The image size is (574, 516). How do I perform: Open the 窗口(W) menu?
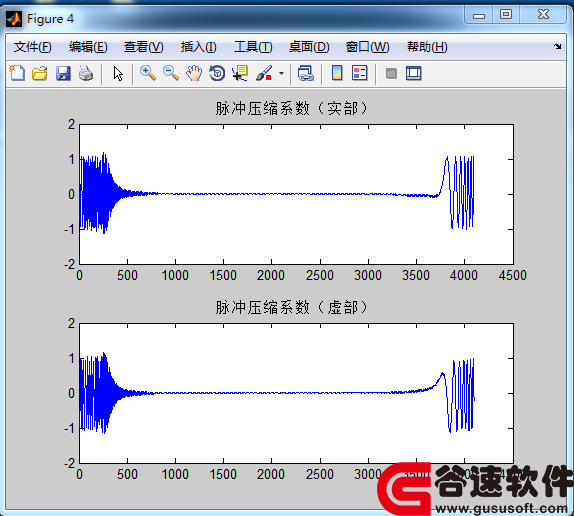pos(368,47)
